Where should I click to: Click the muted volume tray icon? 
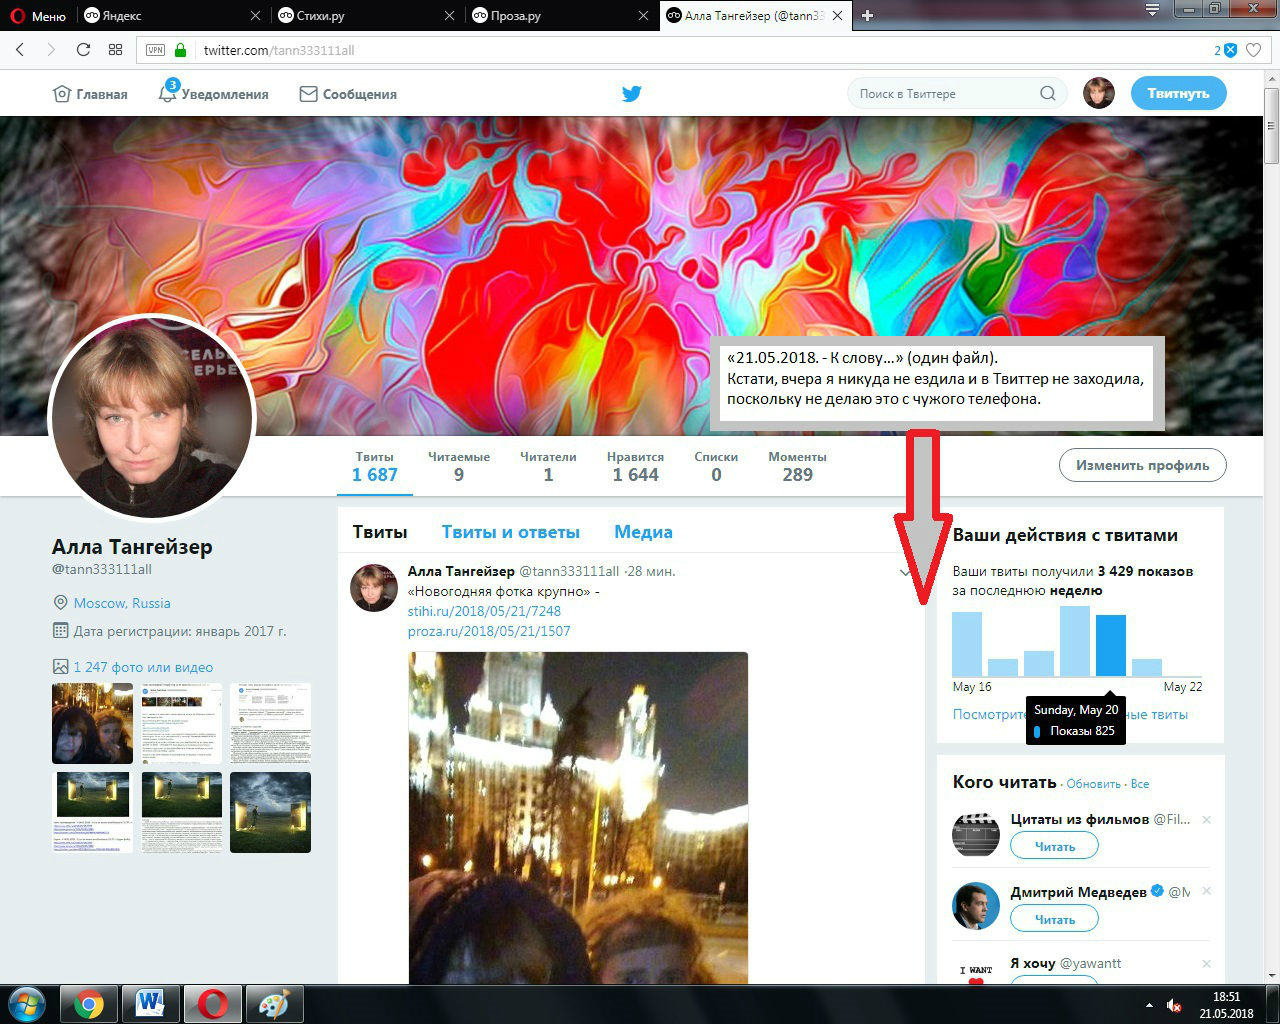1174,1004
